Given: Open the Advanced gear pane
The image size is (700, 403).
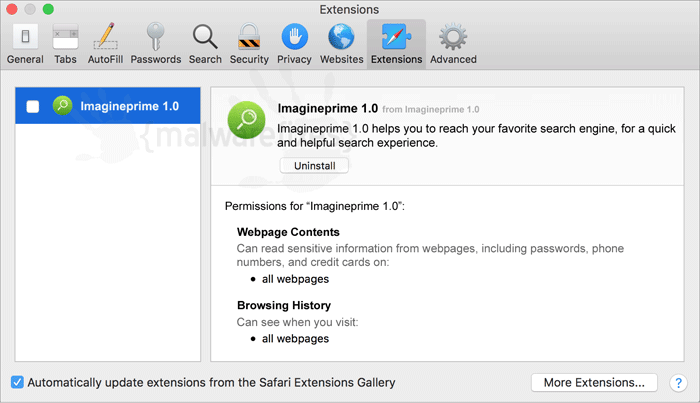Looking at the screenshot, I should pyautogui.click(x=453, y=44).
